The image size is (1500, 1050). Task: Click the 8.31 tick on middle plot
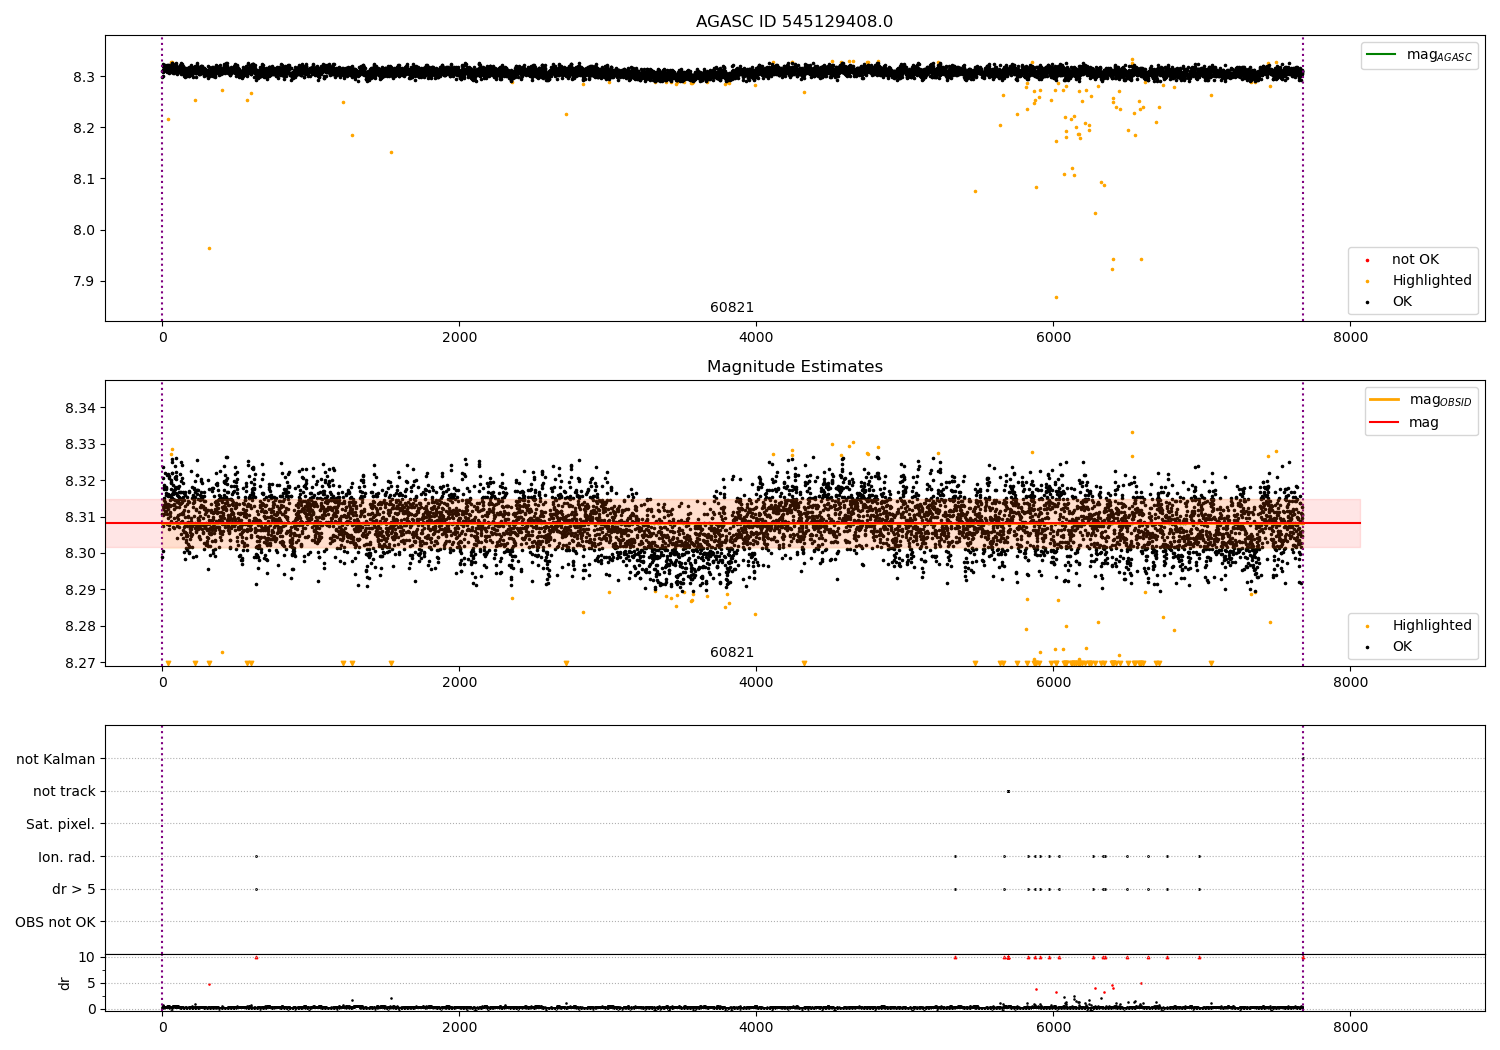80,517
